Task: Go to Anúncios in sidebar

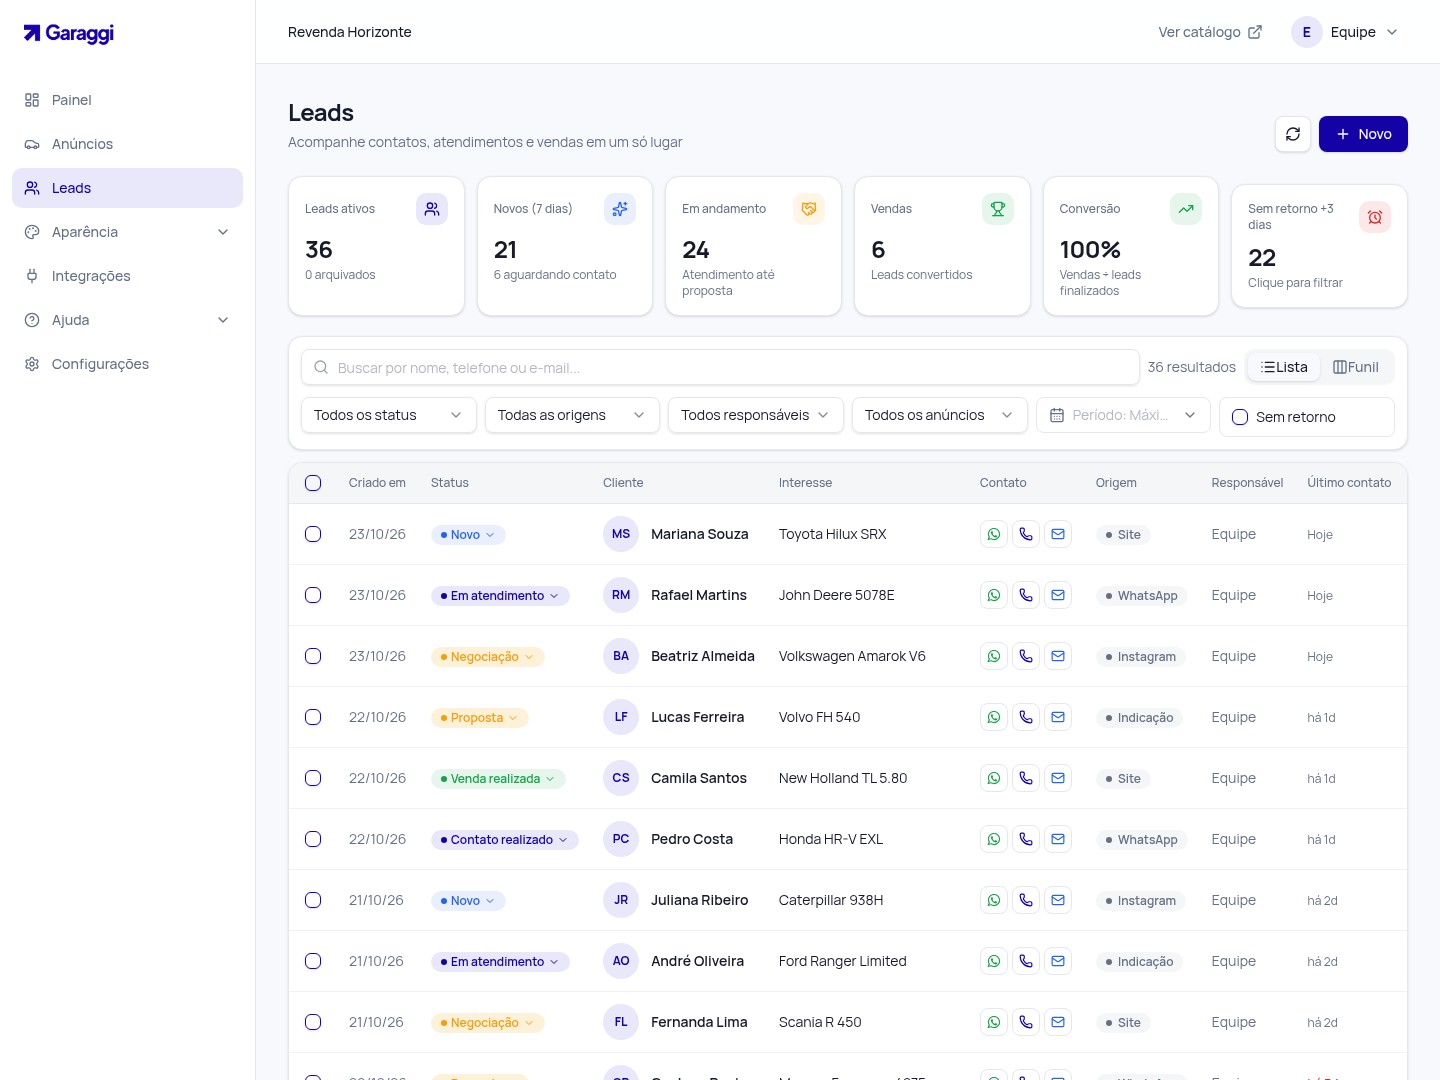Action: 127,144
